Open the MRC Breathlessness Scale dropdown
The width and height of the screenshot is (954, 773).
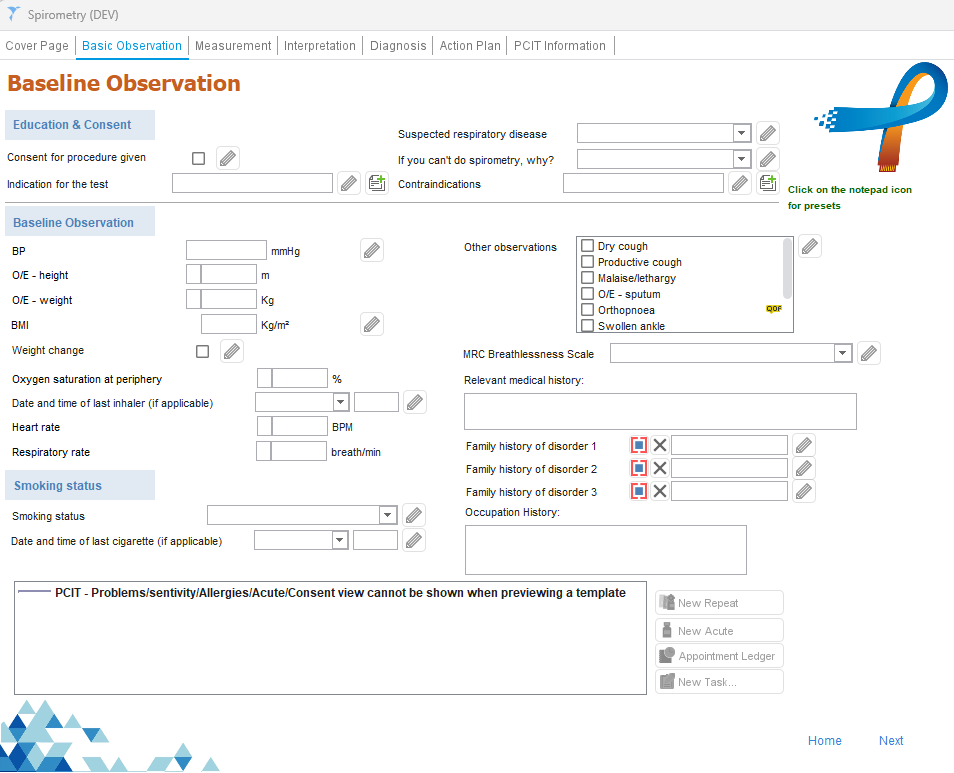(x=843, y=353)
